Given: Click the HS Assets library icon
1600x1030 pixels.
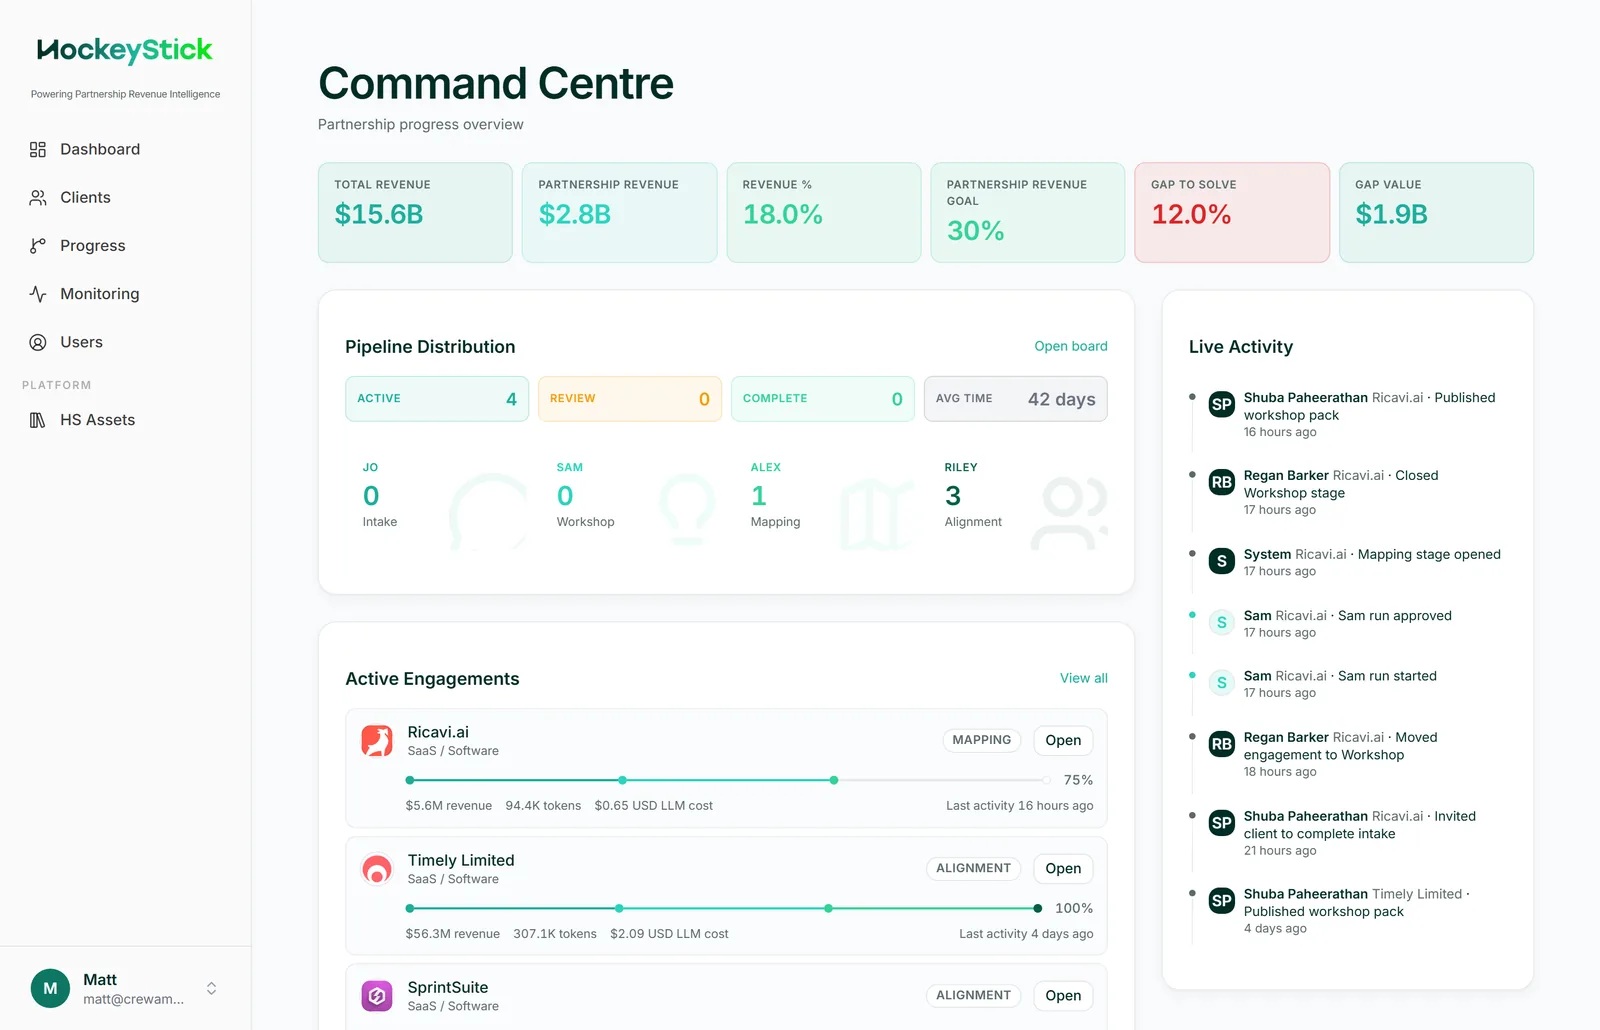Looking at the screenshot, I should (x=38, y=420).
